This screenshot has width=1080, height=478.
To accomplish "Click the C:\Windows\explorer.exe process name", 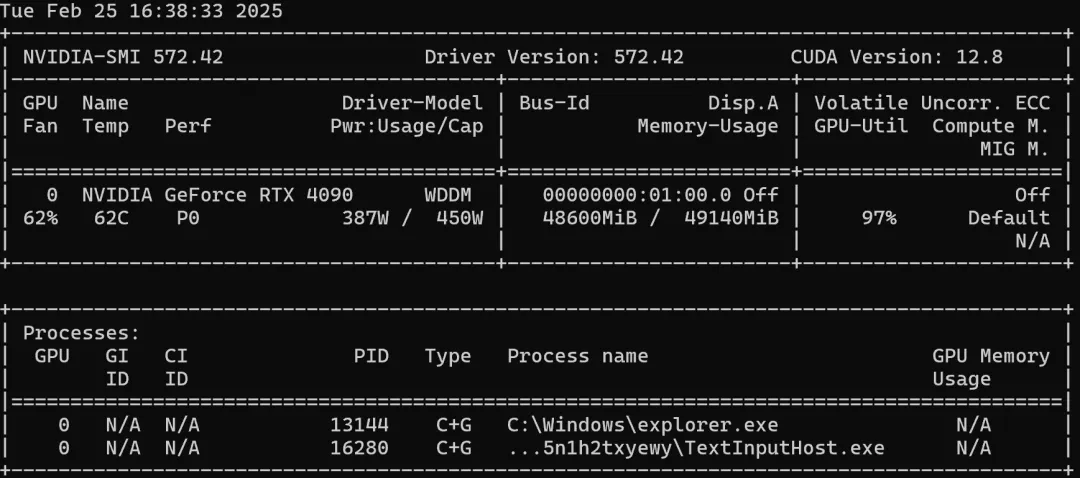I will point(642,425).
